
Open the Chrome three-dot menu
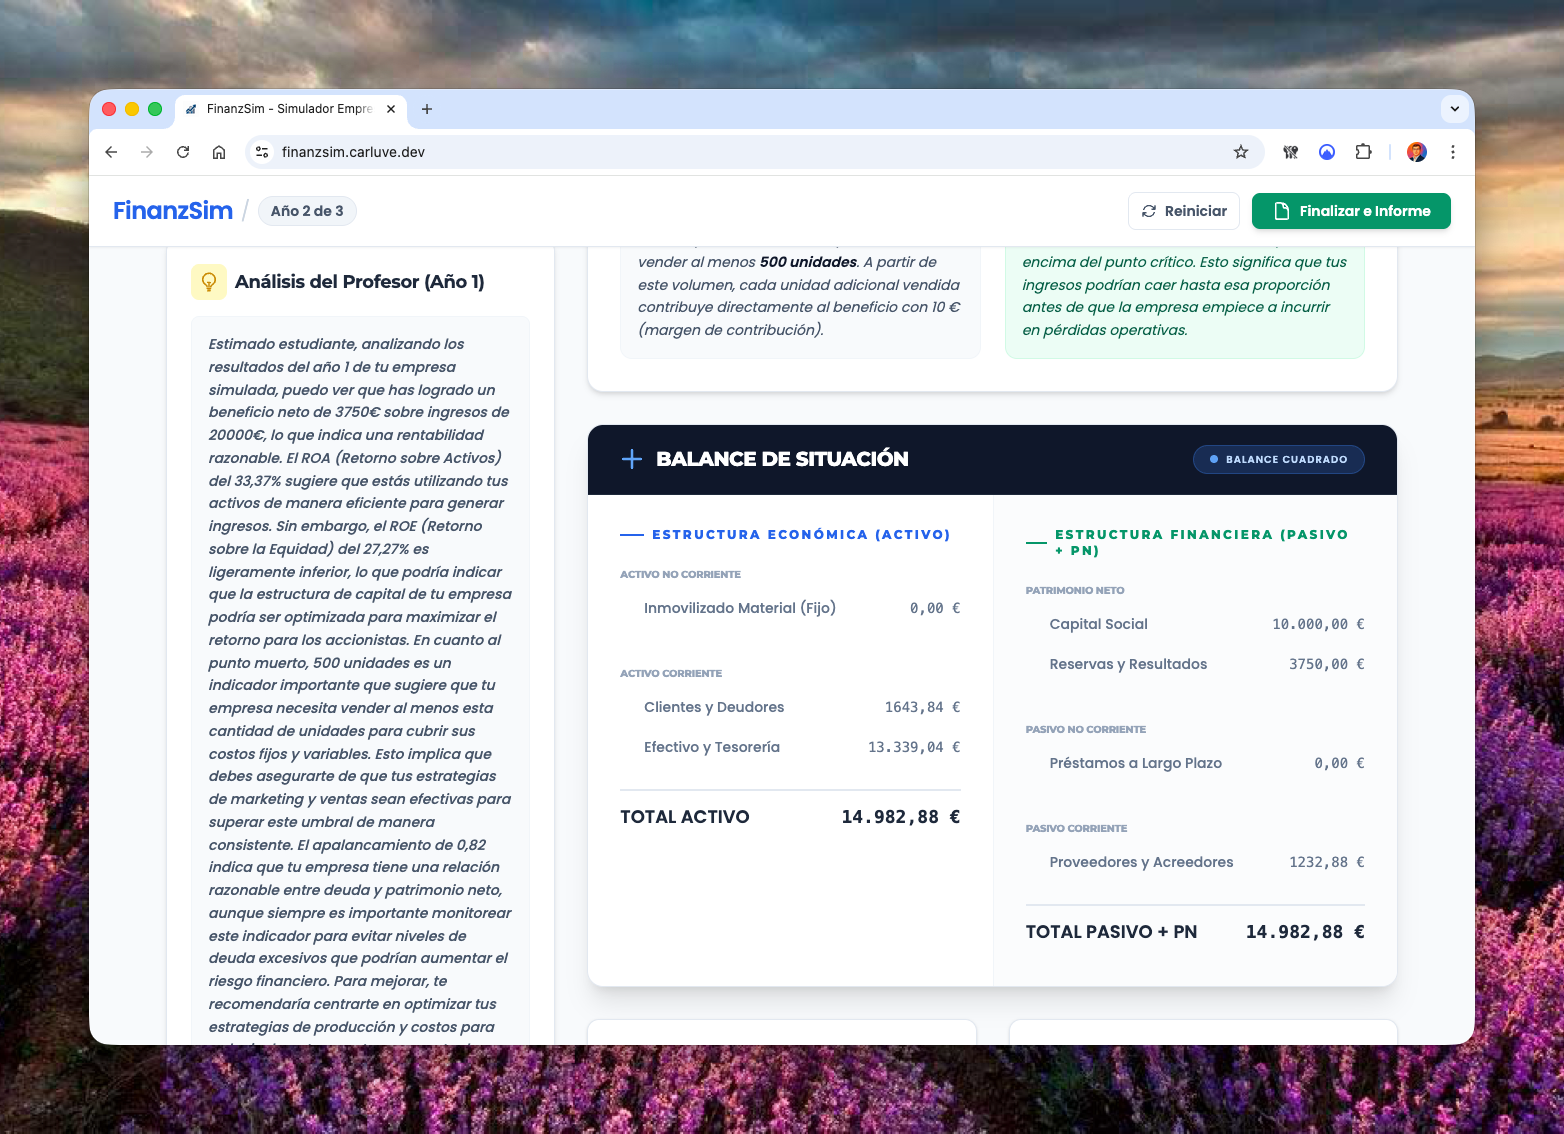1453,152
